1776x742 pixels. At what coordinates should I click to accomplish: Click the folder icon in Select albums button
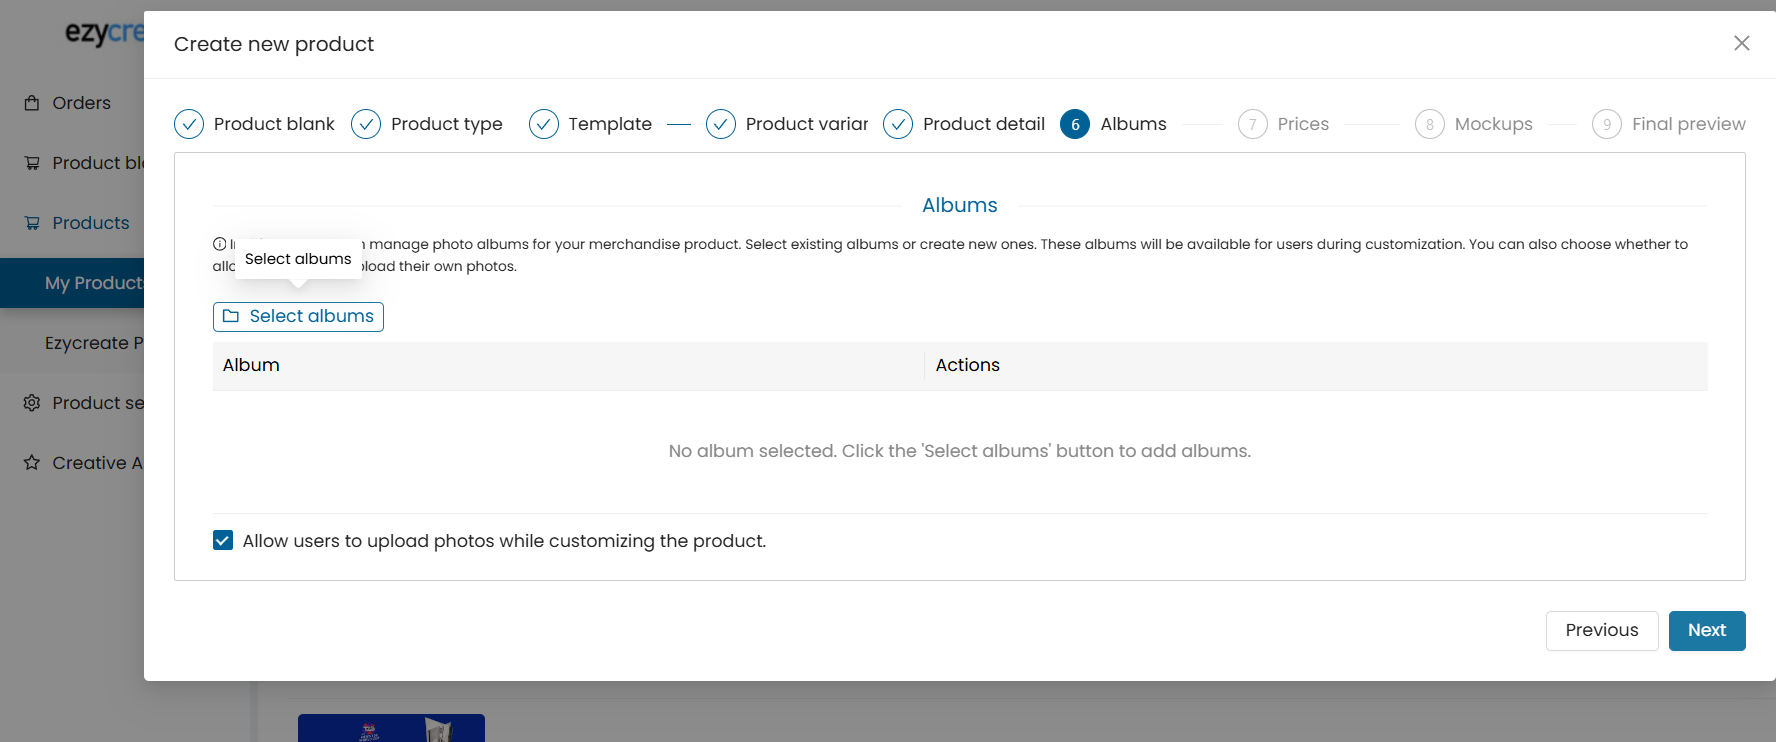tap(231, 316)
